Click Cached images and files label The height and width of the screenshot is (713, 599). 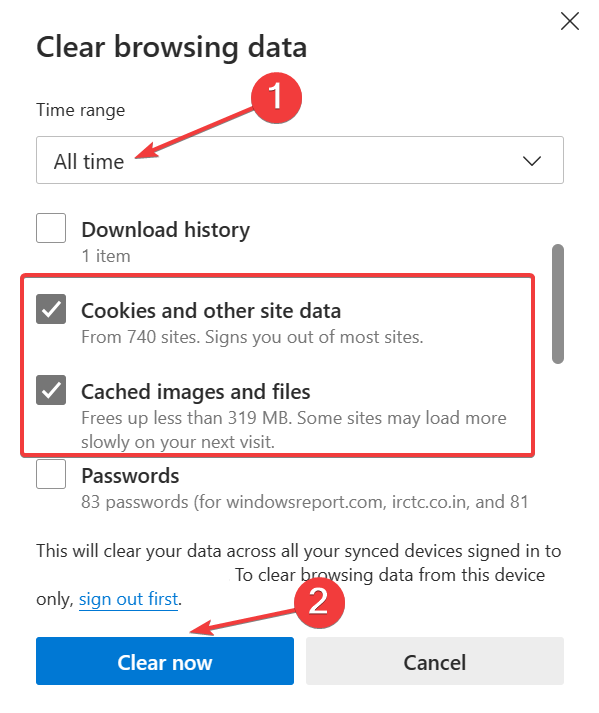[196, 392]
